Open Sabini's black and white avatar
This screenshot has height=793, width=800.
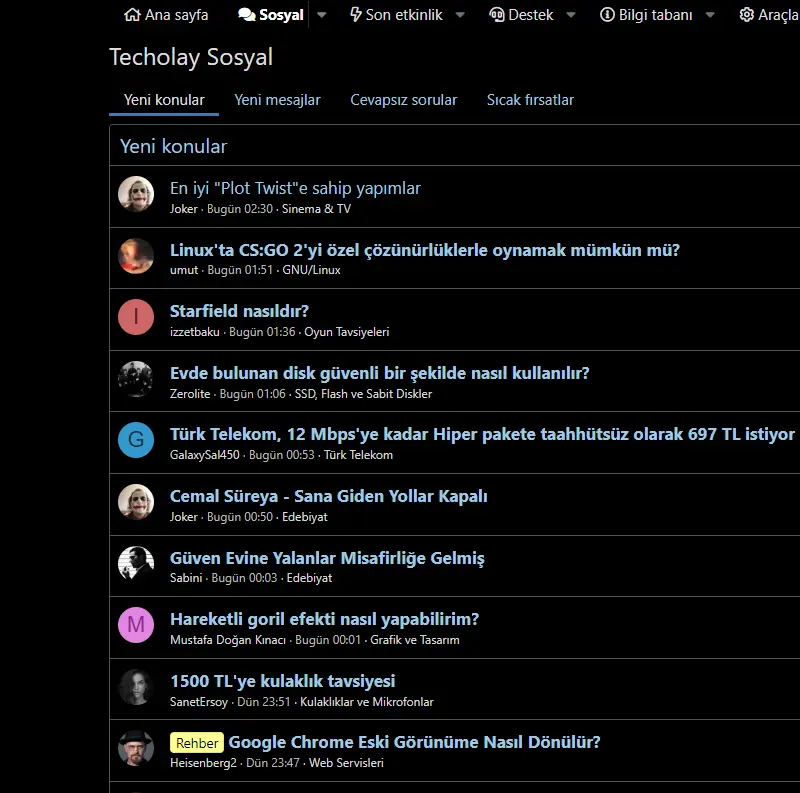coord(136,563)
